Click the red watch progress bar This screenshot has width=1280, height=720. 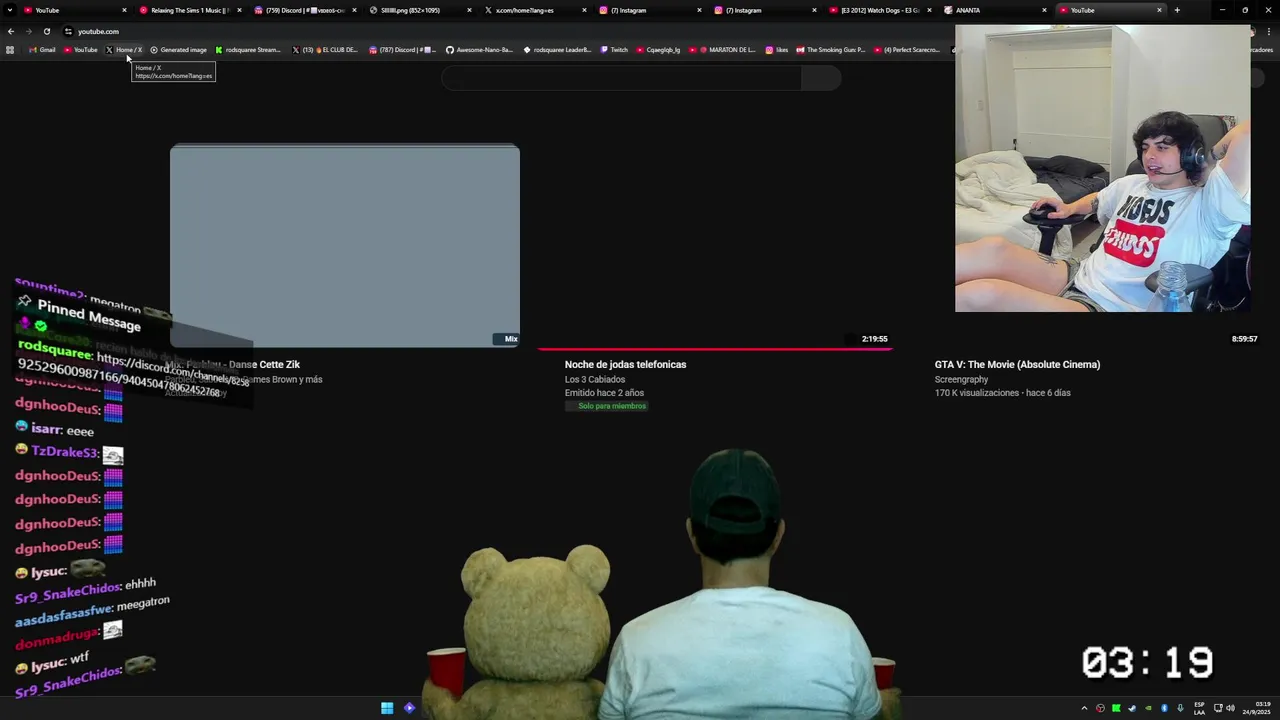[x=714, y=349]
